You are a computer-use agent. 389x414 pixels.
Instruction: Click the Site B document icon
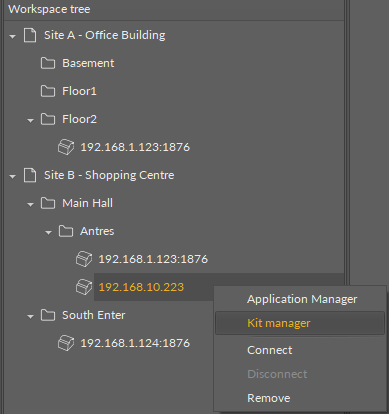[30, 175]
